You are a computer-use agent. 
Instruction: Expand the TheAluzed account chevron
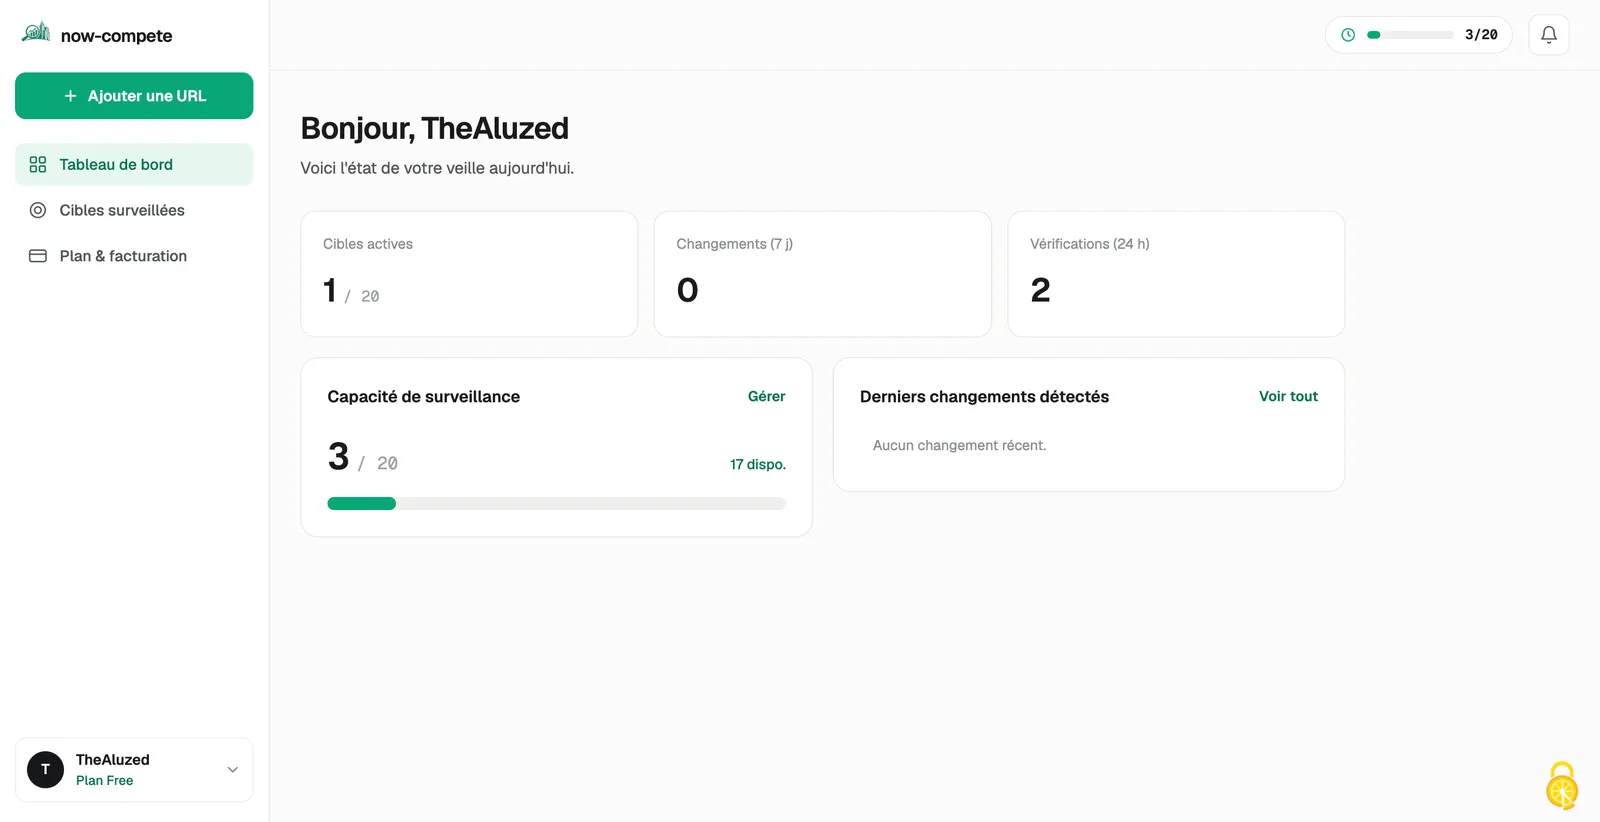233,770
